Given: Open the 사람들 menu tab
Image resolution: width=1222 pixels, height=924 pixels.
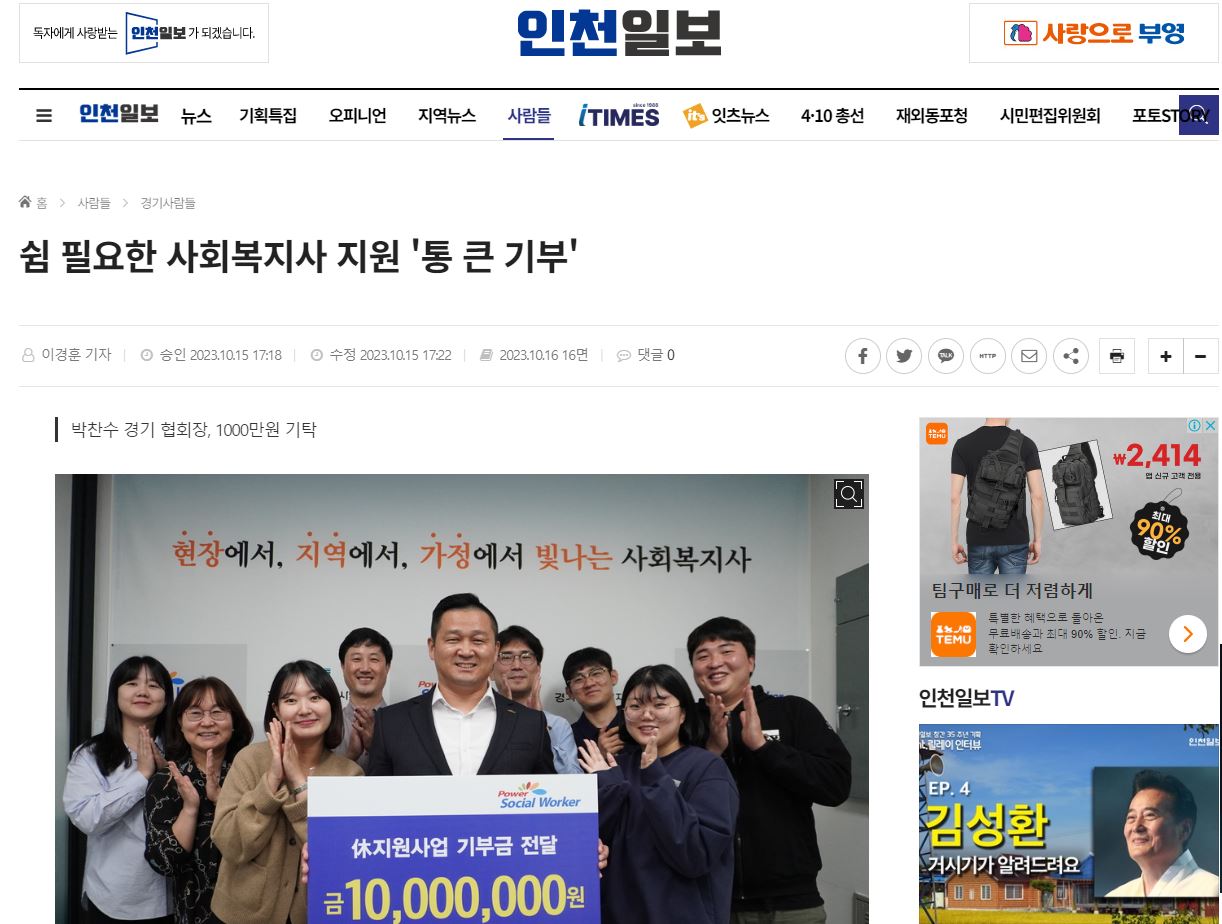Looking at the screenshot, I should click(x=529, y=116).
